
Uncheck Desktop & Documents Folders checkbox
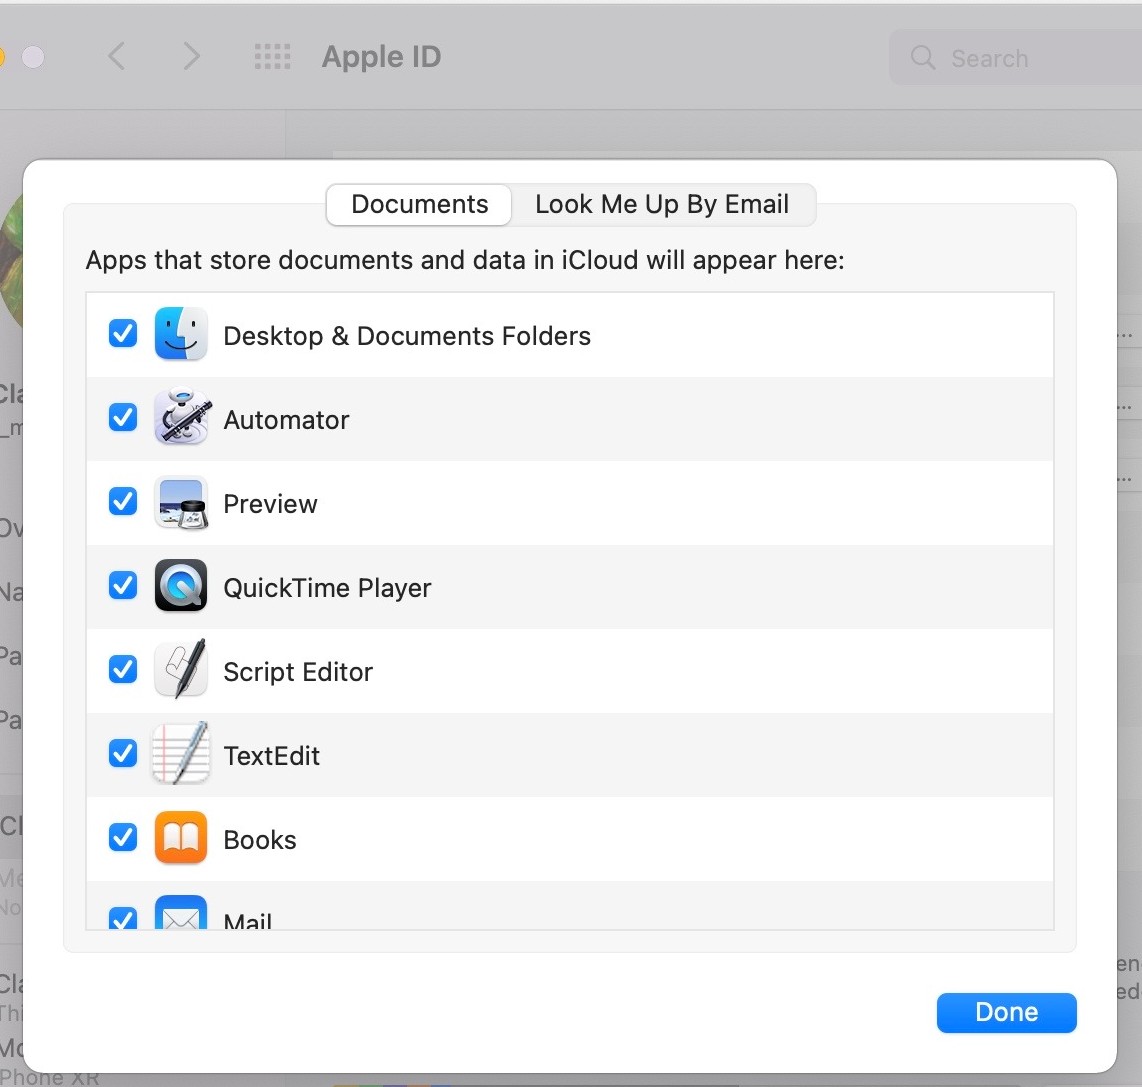(x=122, y=333)
